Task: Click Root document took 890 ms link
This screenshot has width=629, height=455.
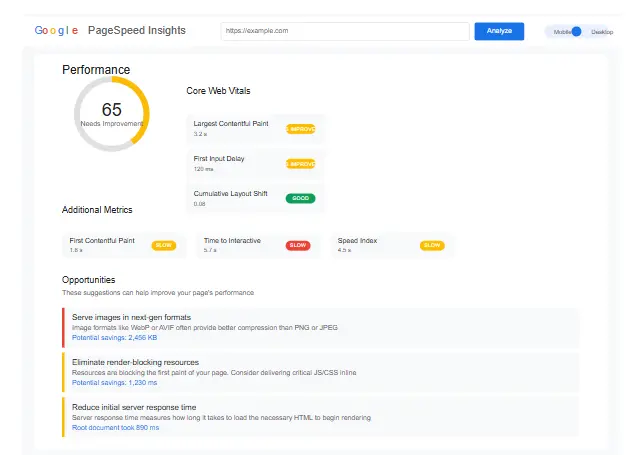Action: pyautogui.click(x=116, y=428)
